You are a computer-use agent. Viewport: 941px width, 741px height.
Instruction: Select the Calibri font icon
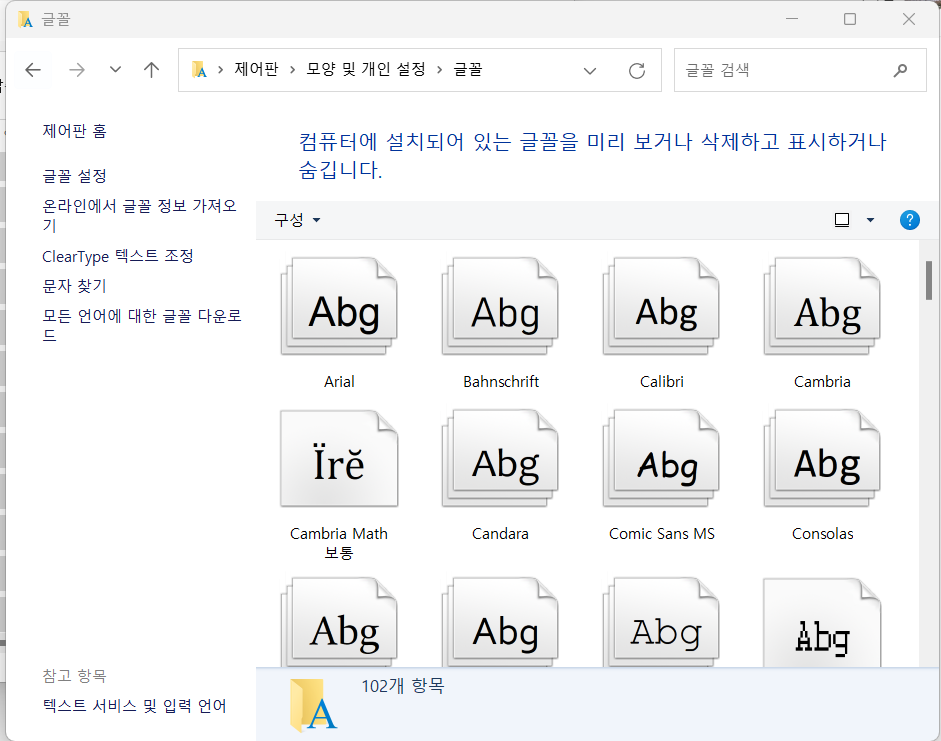click(x=661, y=306)
